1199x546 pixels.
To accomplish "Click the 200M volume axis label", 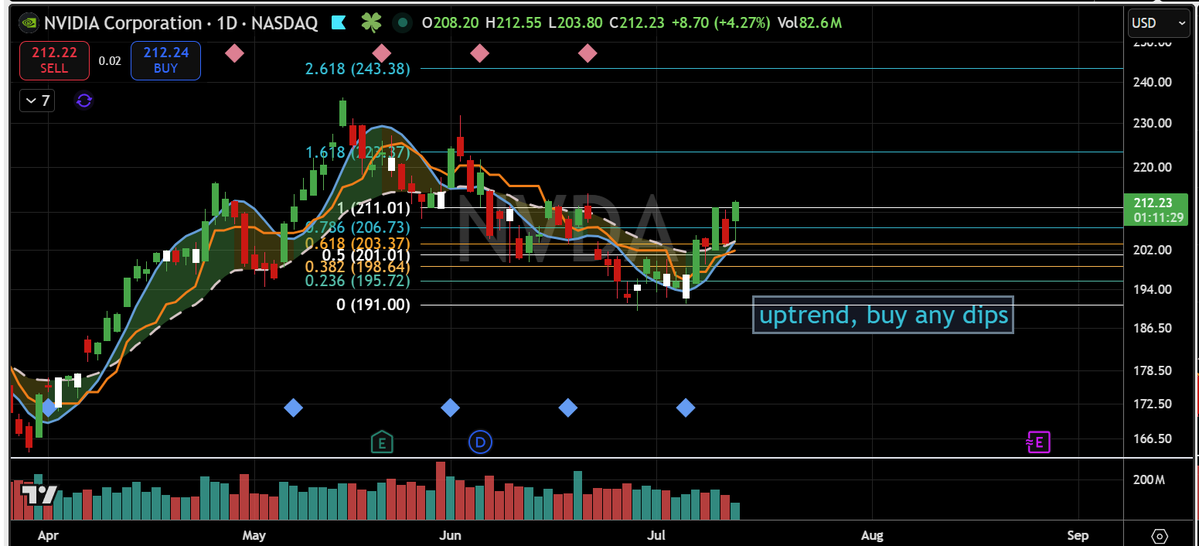I will [x=1149, y=480].
